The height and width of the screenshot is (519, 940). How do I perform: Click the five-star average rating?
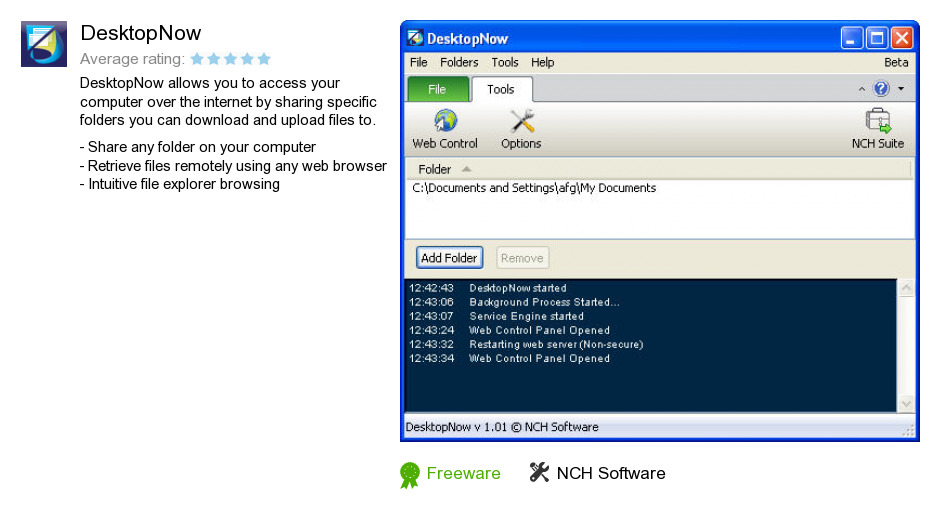[x=231, y=59]
